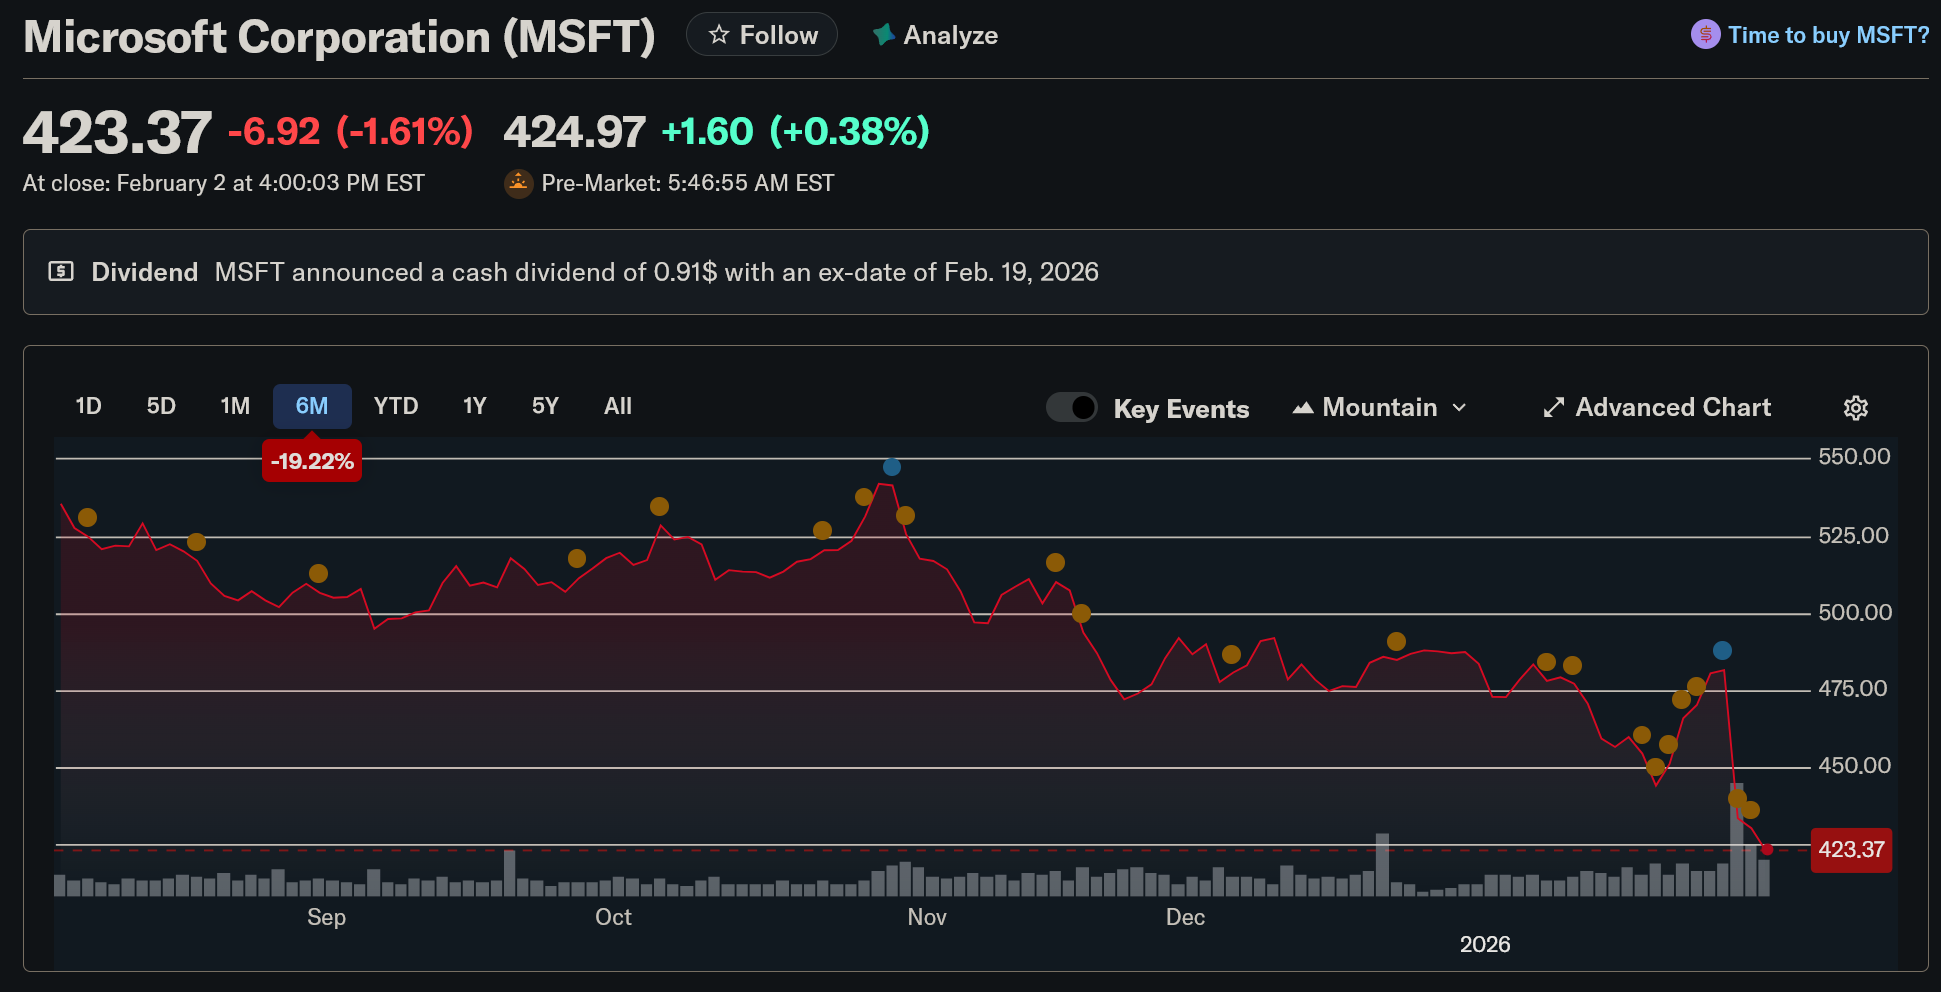Click the purple dollar icon by Time to buy
This screenshot has width=1941, height=992.
click(x=1704, y=35)
